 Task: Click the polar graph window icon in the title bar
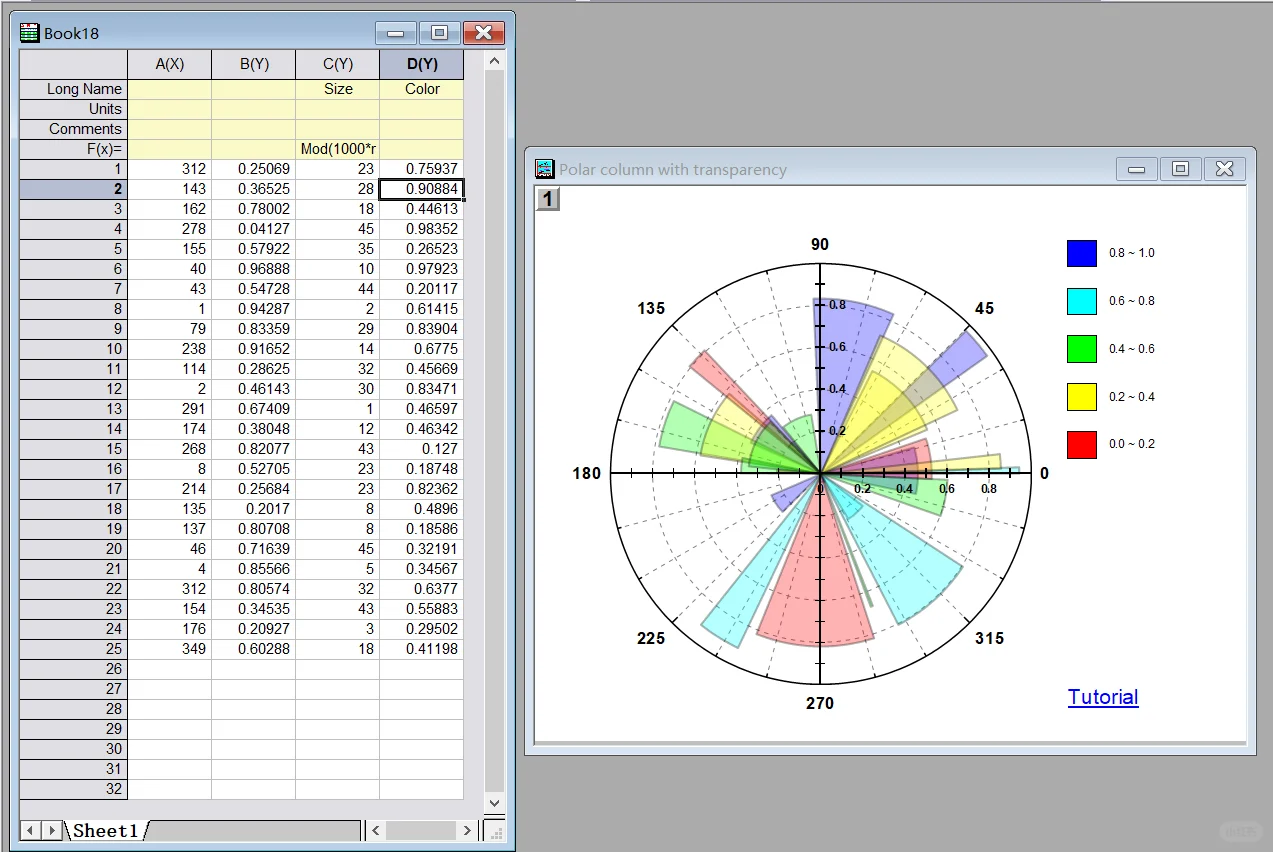[545, 169]
